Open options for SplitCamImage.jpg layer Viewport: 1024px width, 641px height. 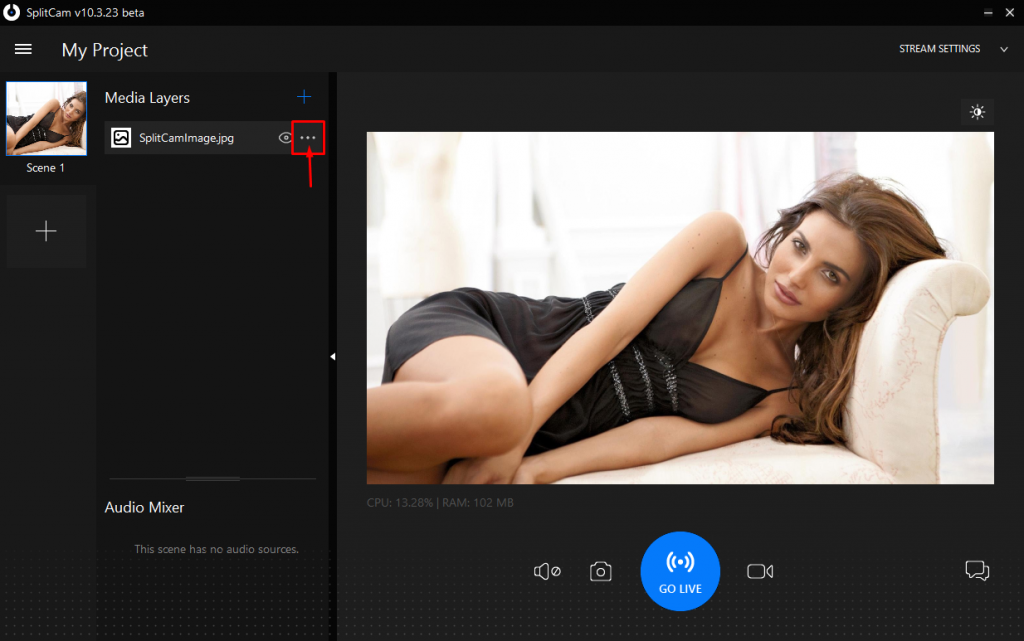coord(308,138)
